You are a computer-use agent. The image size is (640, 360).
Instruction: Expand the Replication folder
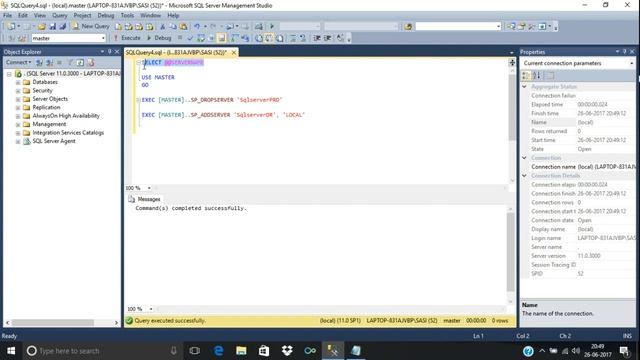[18, 107]
